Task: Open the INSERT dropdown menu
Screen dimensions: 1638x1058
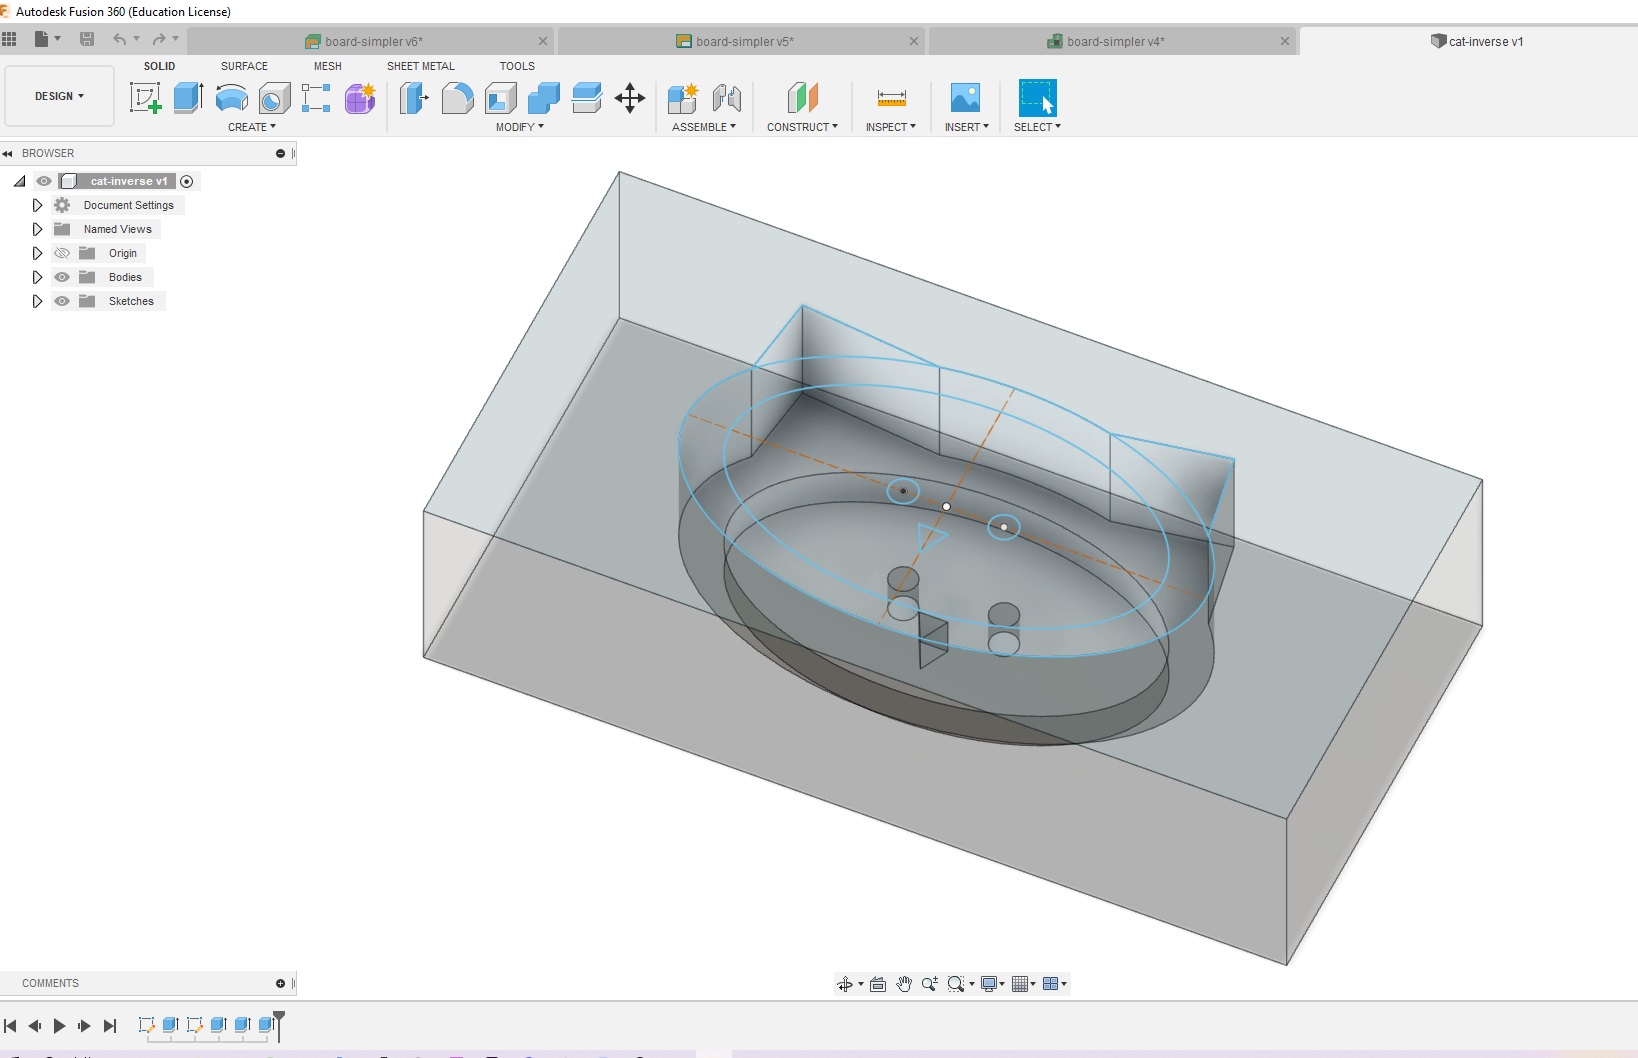Action: [x=967, y=127]
